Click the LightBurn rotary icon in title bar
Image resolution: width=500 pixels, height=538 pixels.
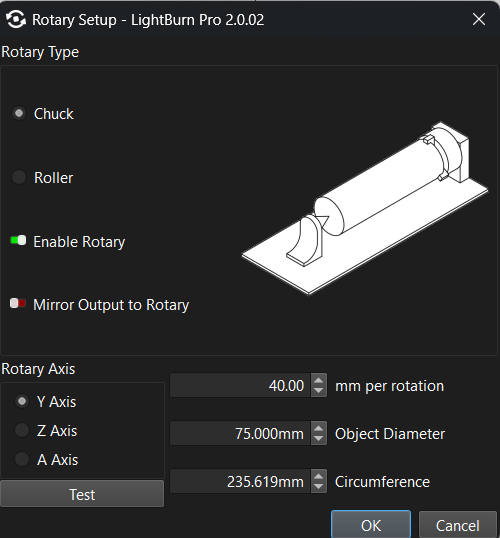16,20
